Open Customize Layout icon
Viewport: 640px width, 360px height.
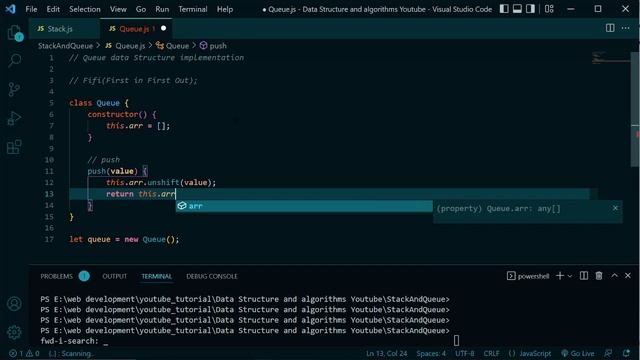coord(549,9)
